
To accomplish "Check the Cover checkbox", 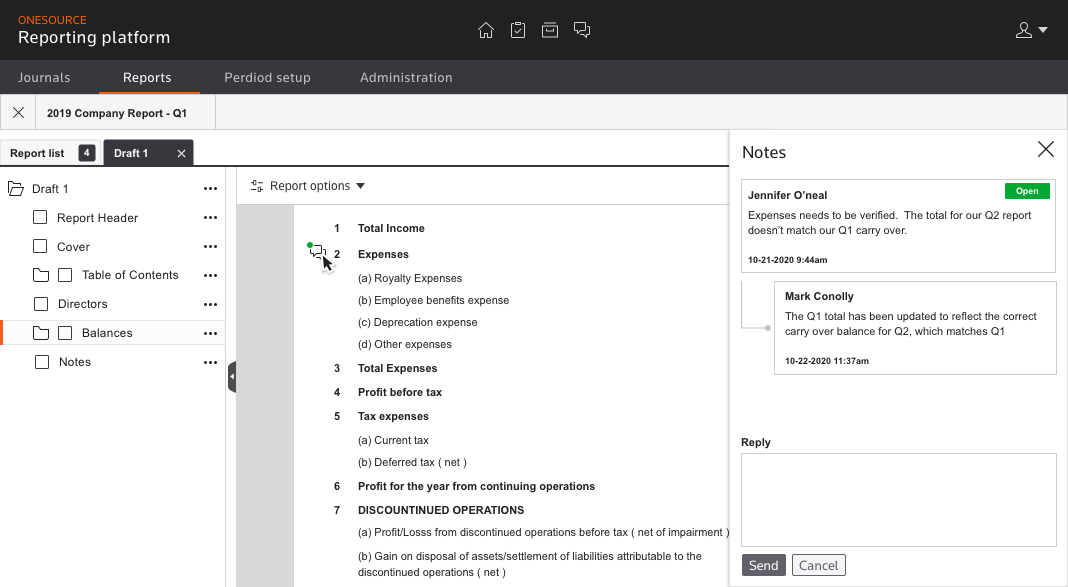I will tap(40, 246).
